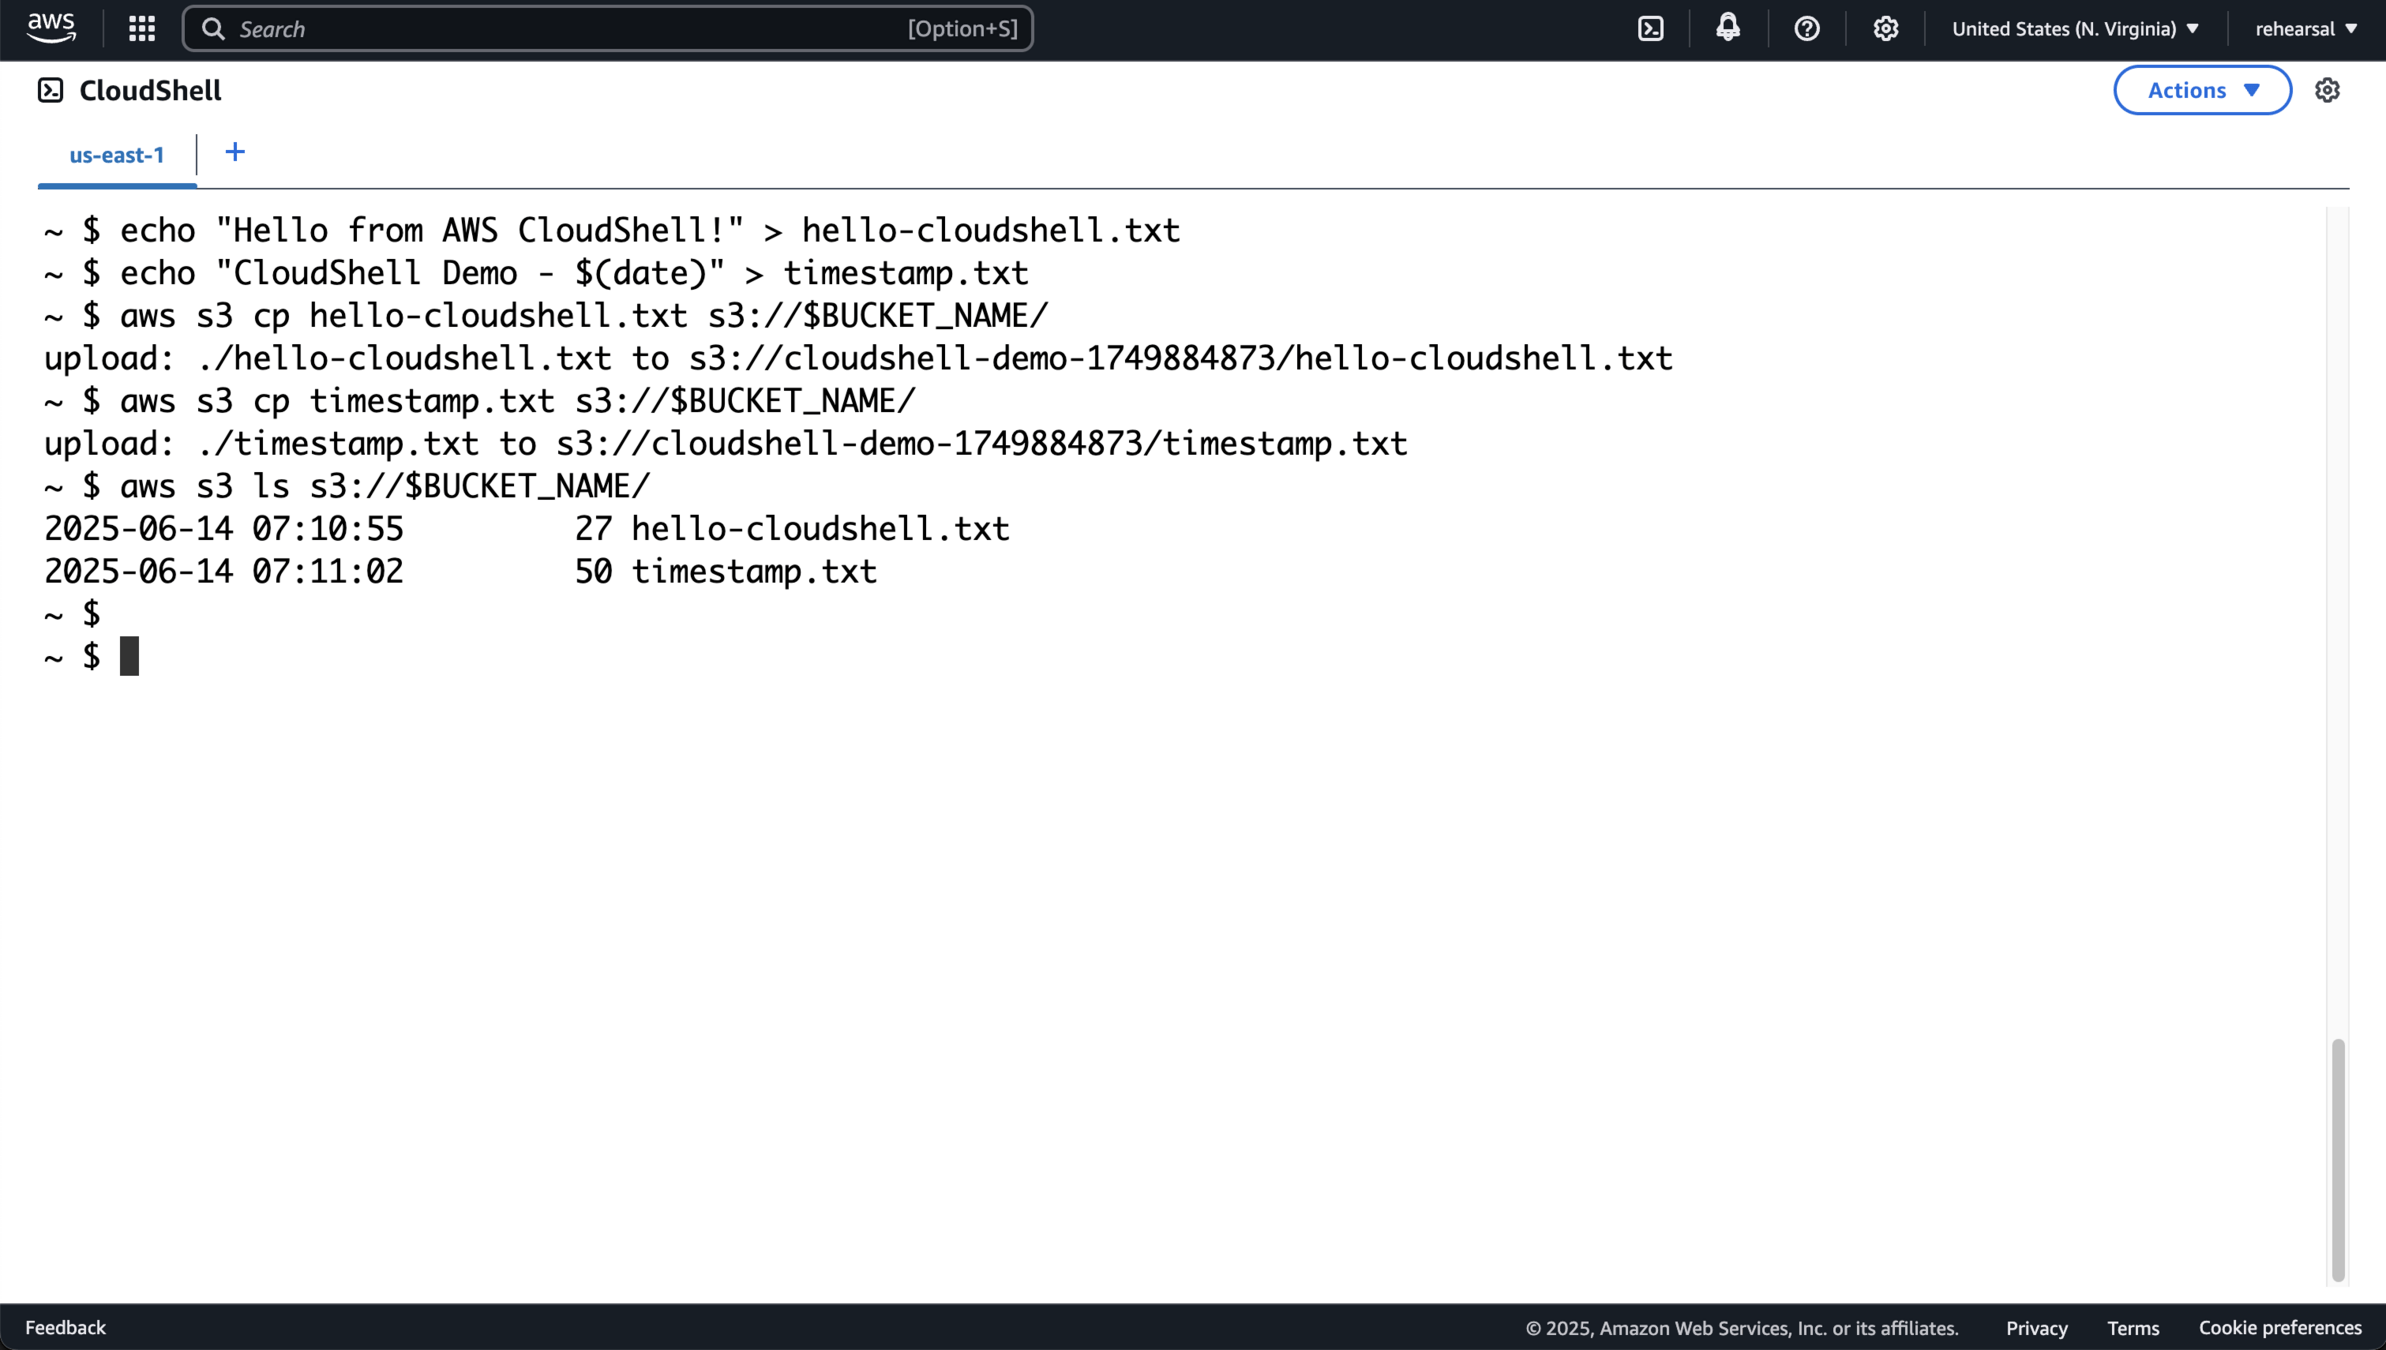Expand the Actions dropdown
The width and height of the screenshot is (2386, 1350).
(2202, 90)
